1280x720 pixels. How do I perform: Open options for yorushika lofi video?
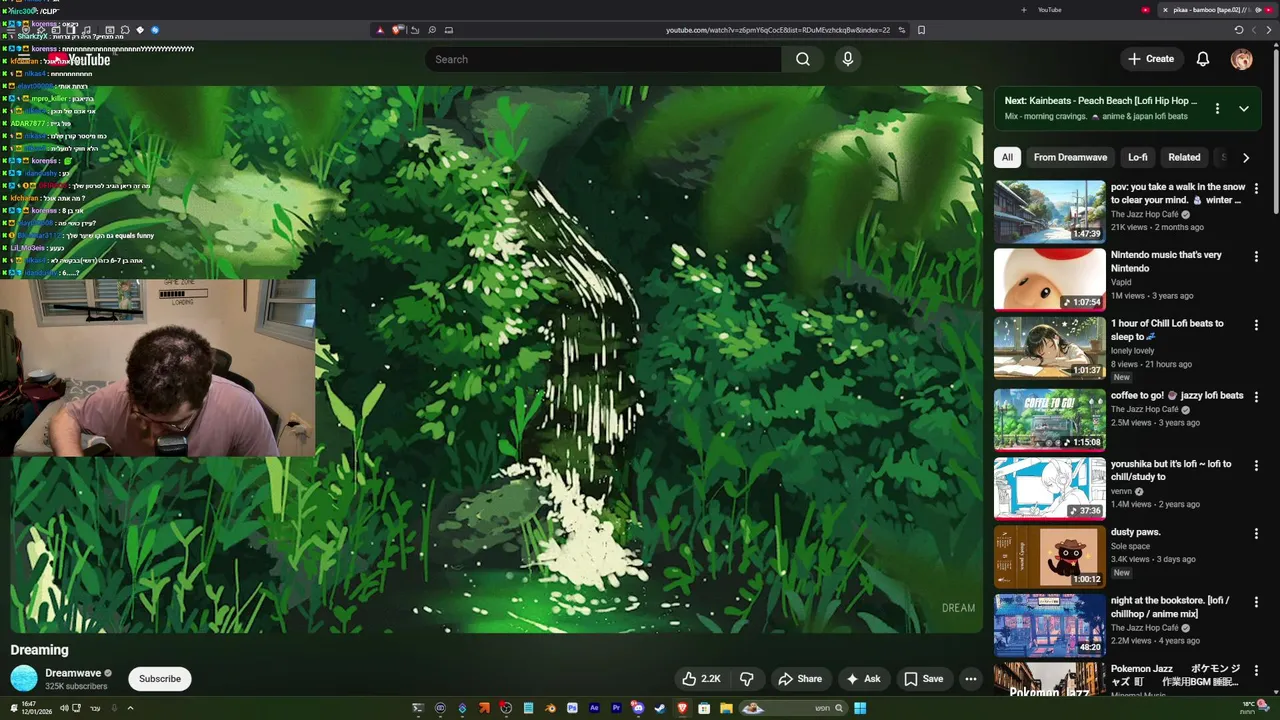click(x=1256, y=465)
